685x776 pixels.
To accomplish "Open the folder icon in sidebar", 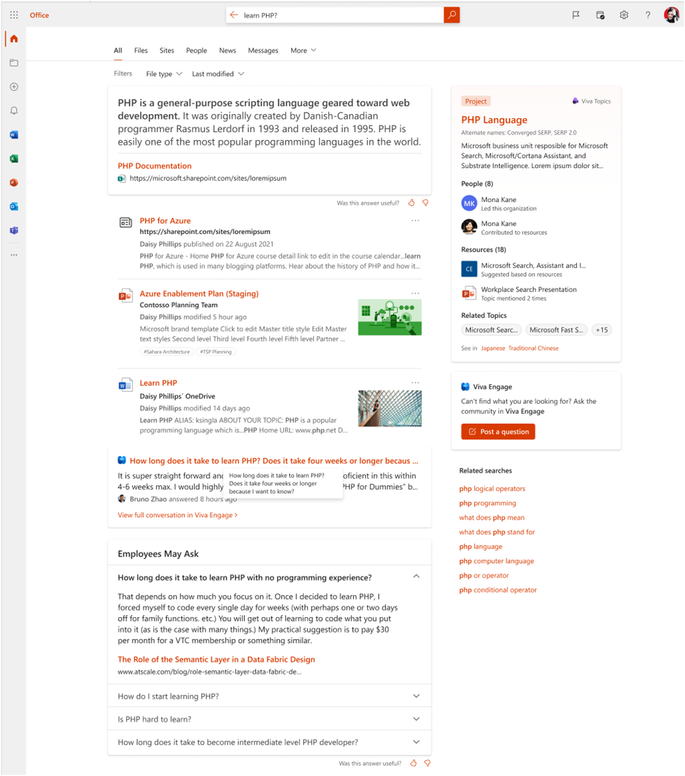I will pos(14,63).
